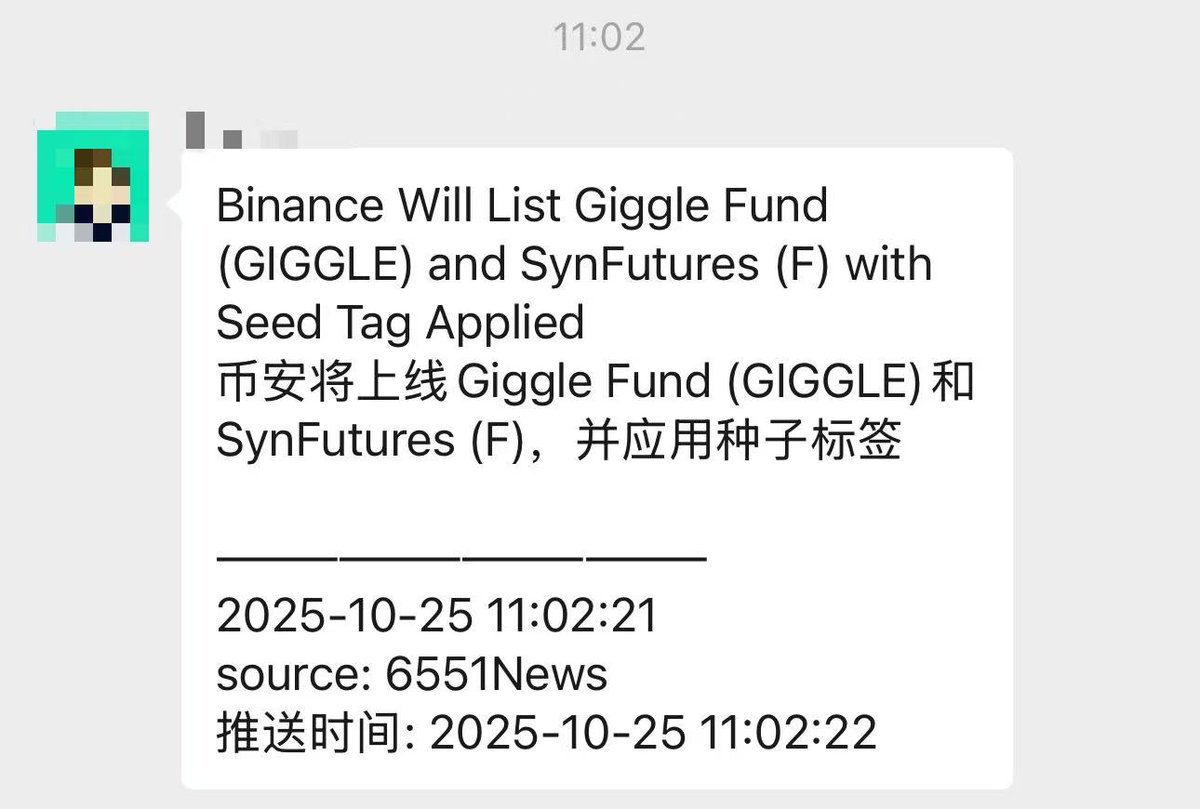
Task: Select the Chinese text "并应用种子标签"
Action: pos(739,441)
